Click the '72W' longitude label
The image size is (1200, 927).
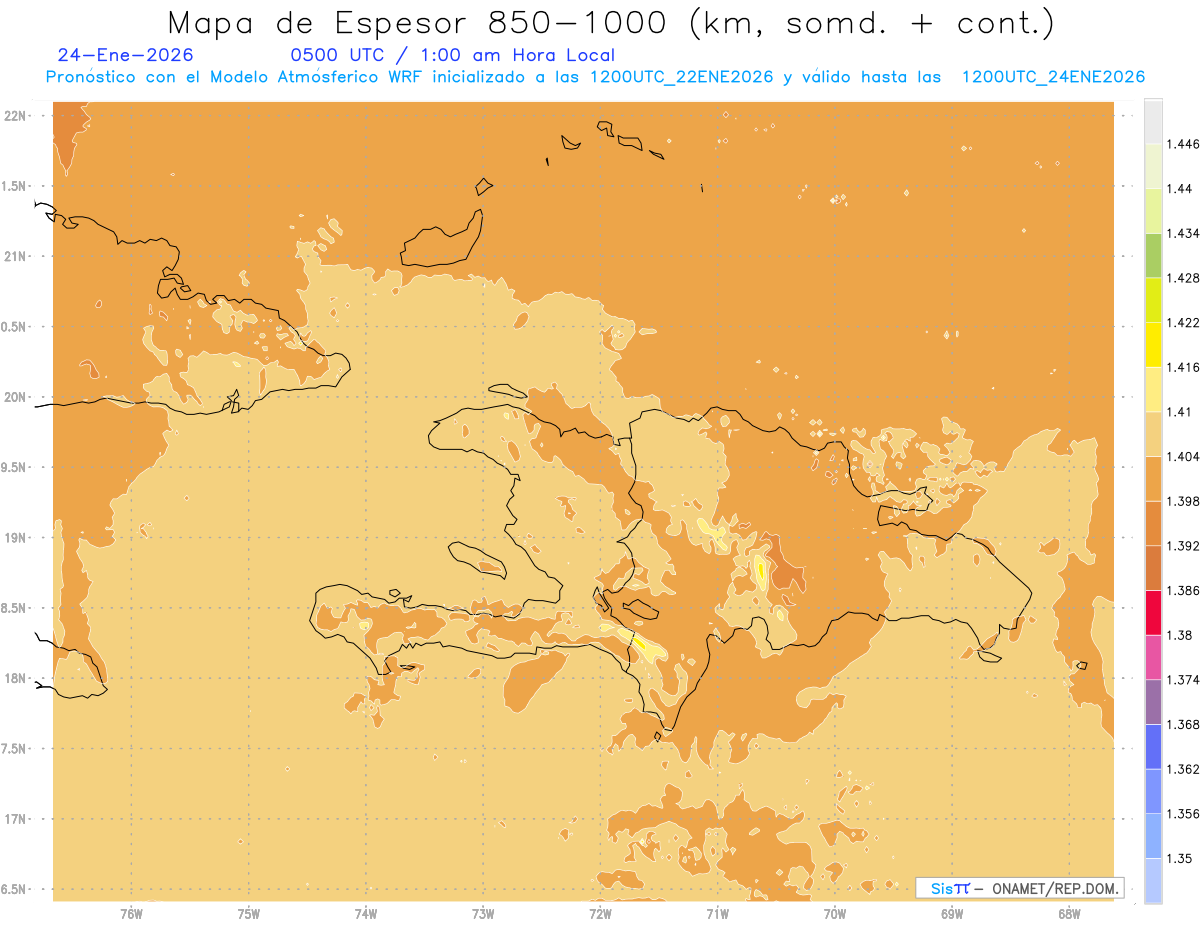[x=600, y=914]
